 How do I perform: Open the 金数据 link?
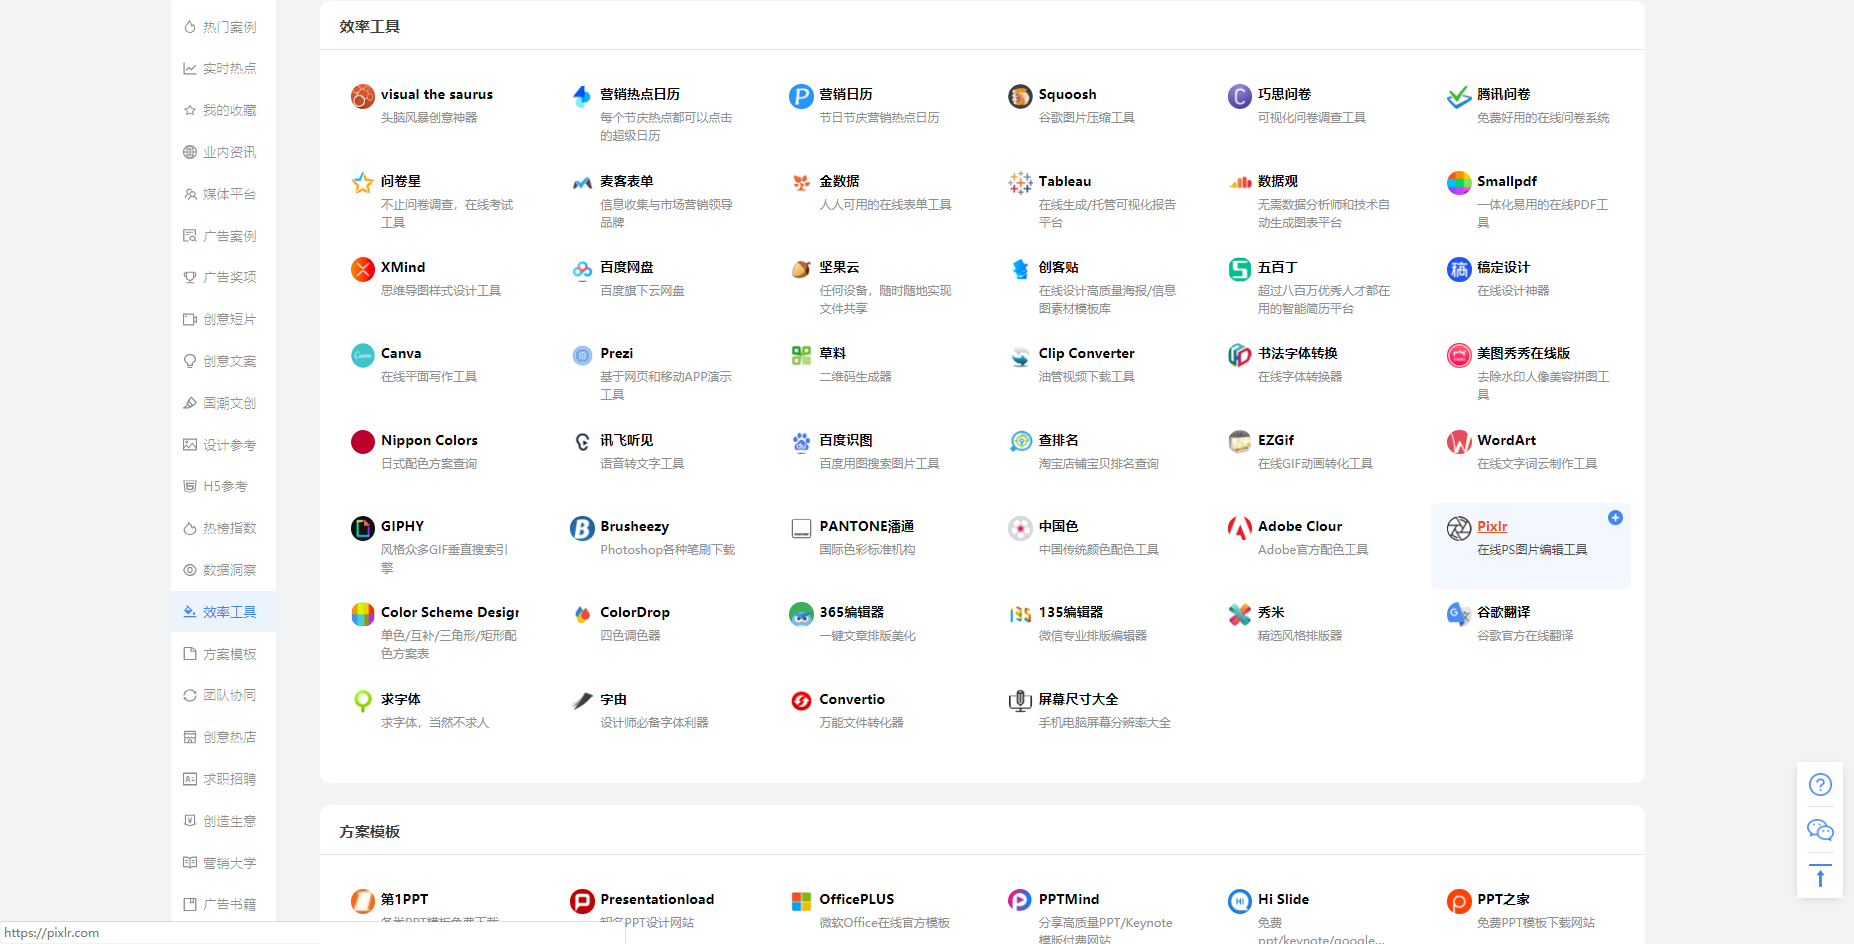[840, 181]
